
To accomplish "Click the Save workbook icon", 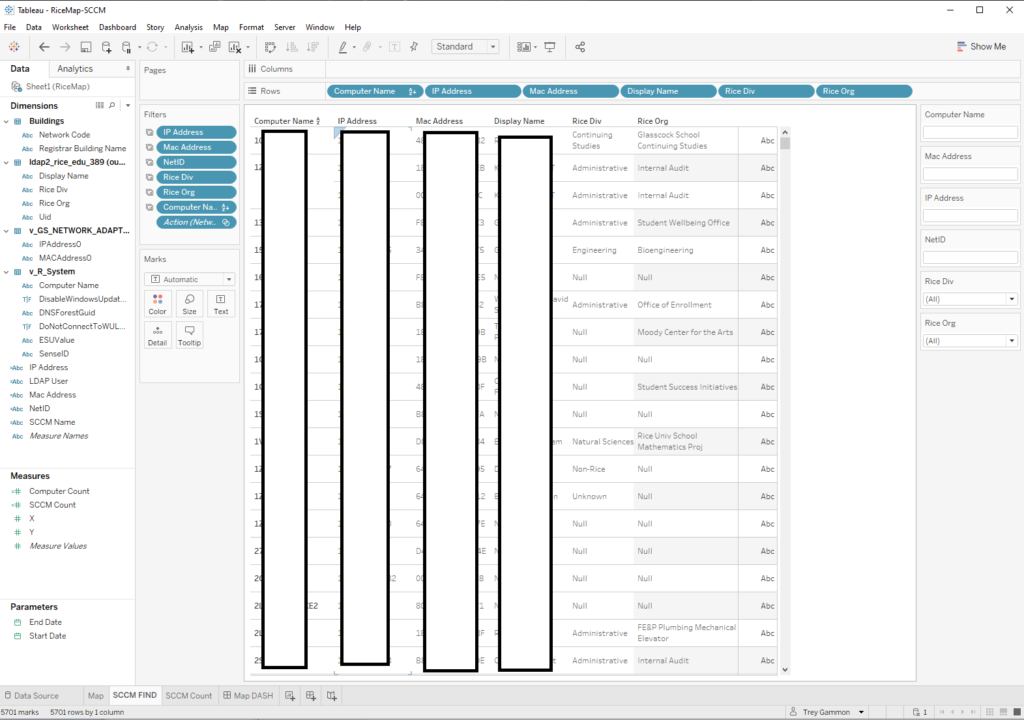I will tap(86, 47).
